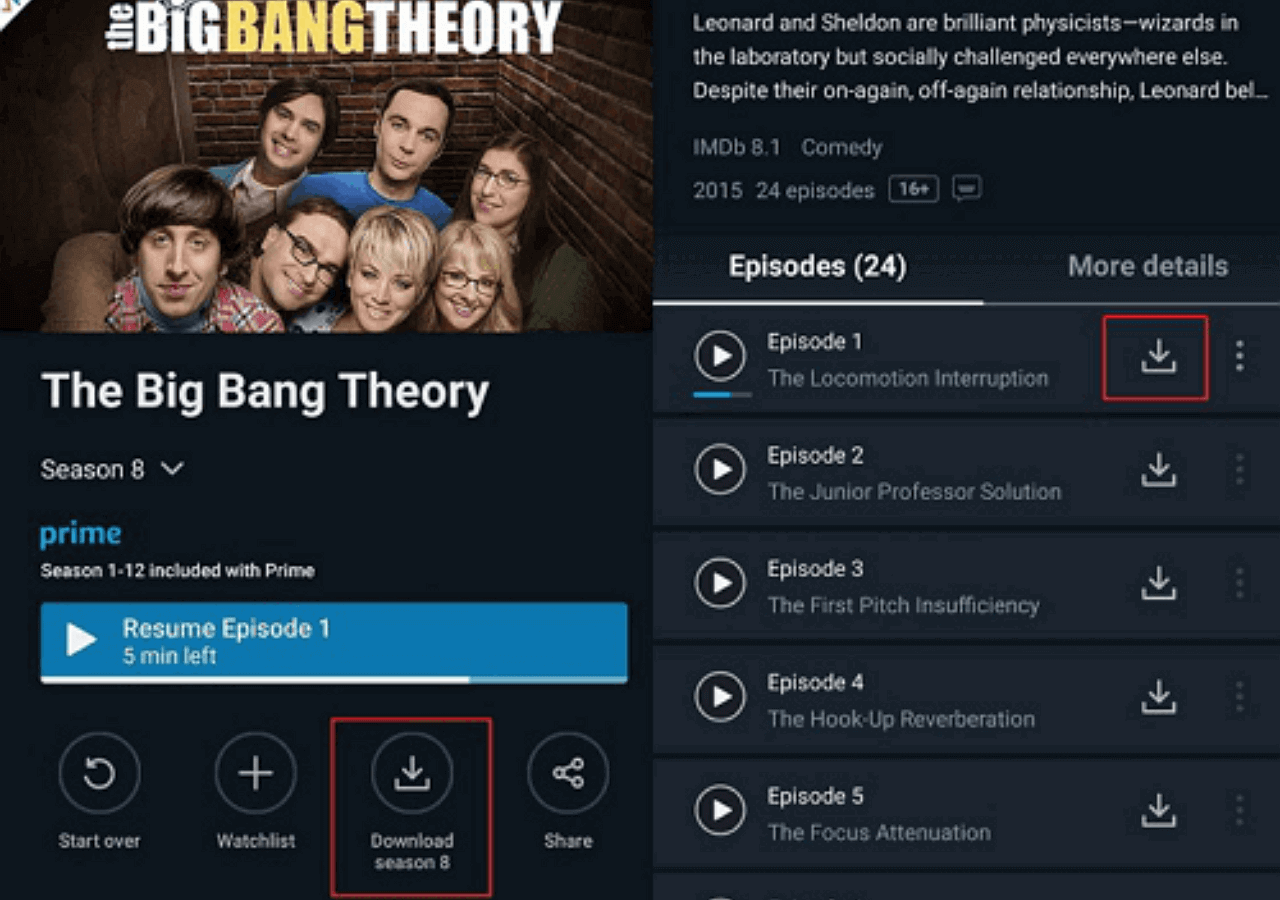The image size is (1280, 900).
Task: Expand the Season 8 dropdown
Action: coord(113,469)
